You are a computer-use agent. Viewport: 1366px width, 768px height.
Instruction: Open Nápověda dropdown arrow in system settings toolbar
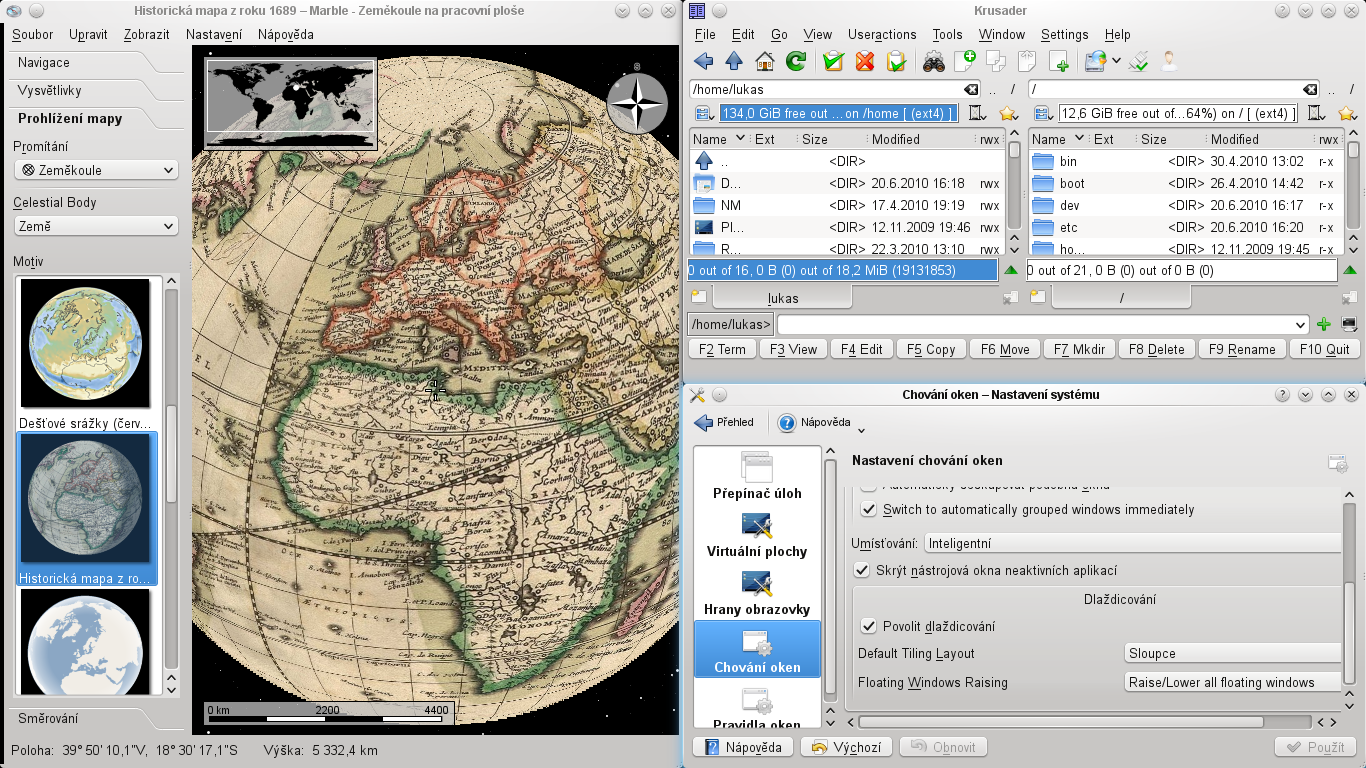click(x=861, y=431)
